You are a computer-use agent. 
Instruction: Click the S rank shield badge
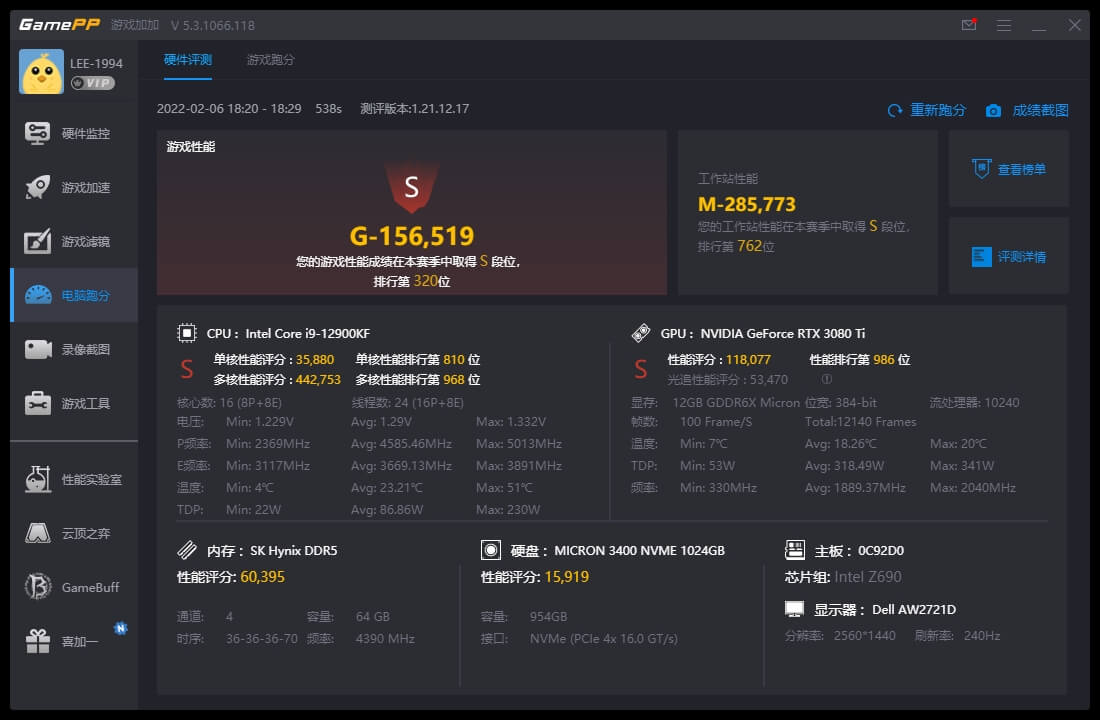[412, 187]
